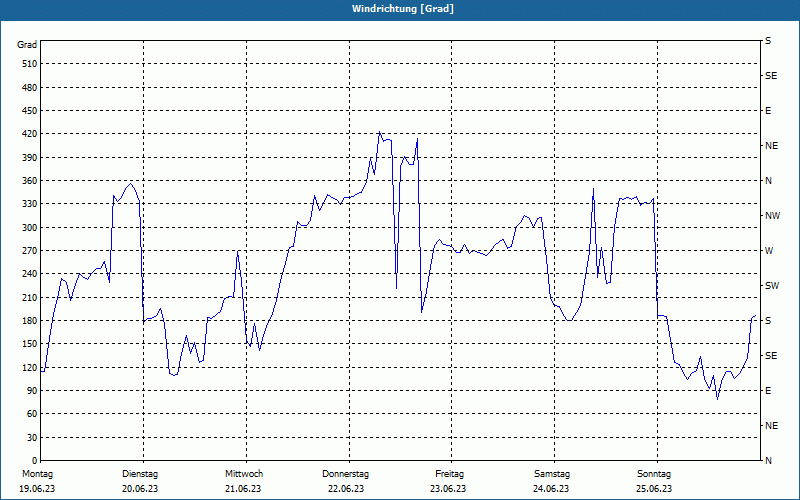Select the 510 value on the left axis
This screenshot has height=500, width=800.
[x=29, y=64]
